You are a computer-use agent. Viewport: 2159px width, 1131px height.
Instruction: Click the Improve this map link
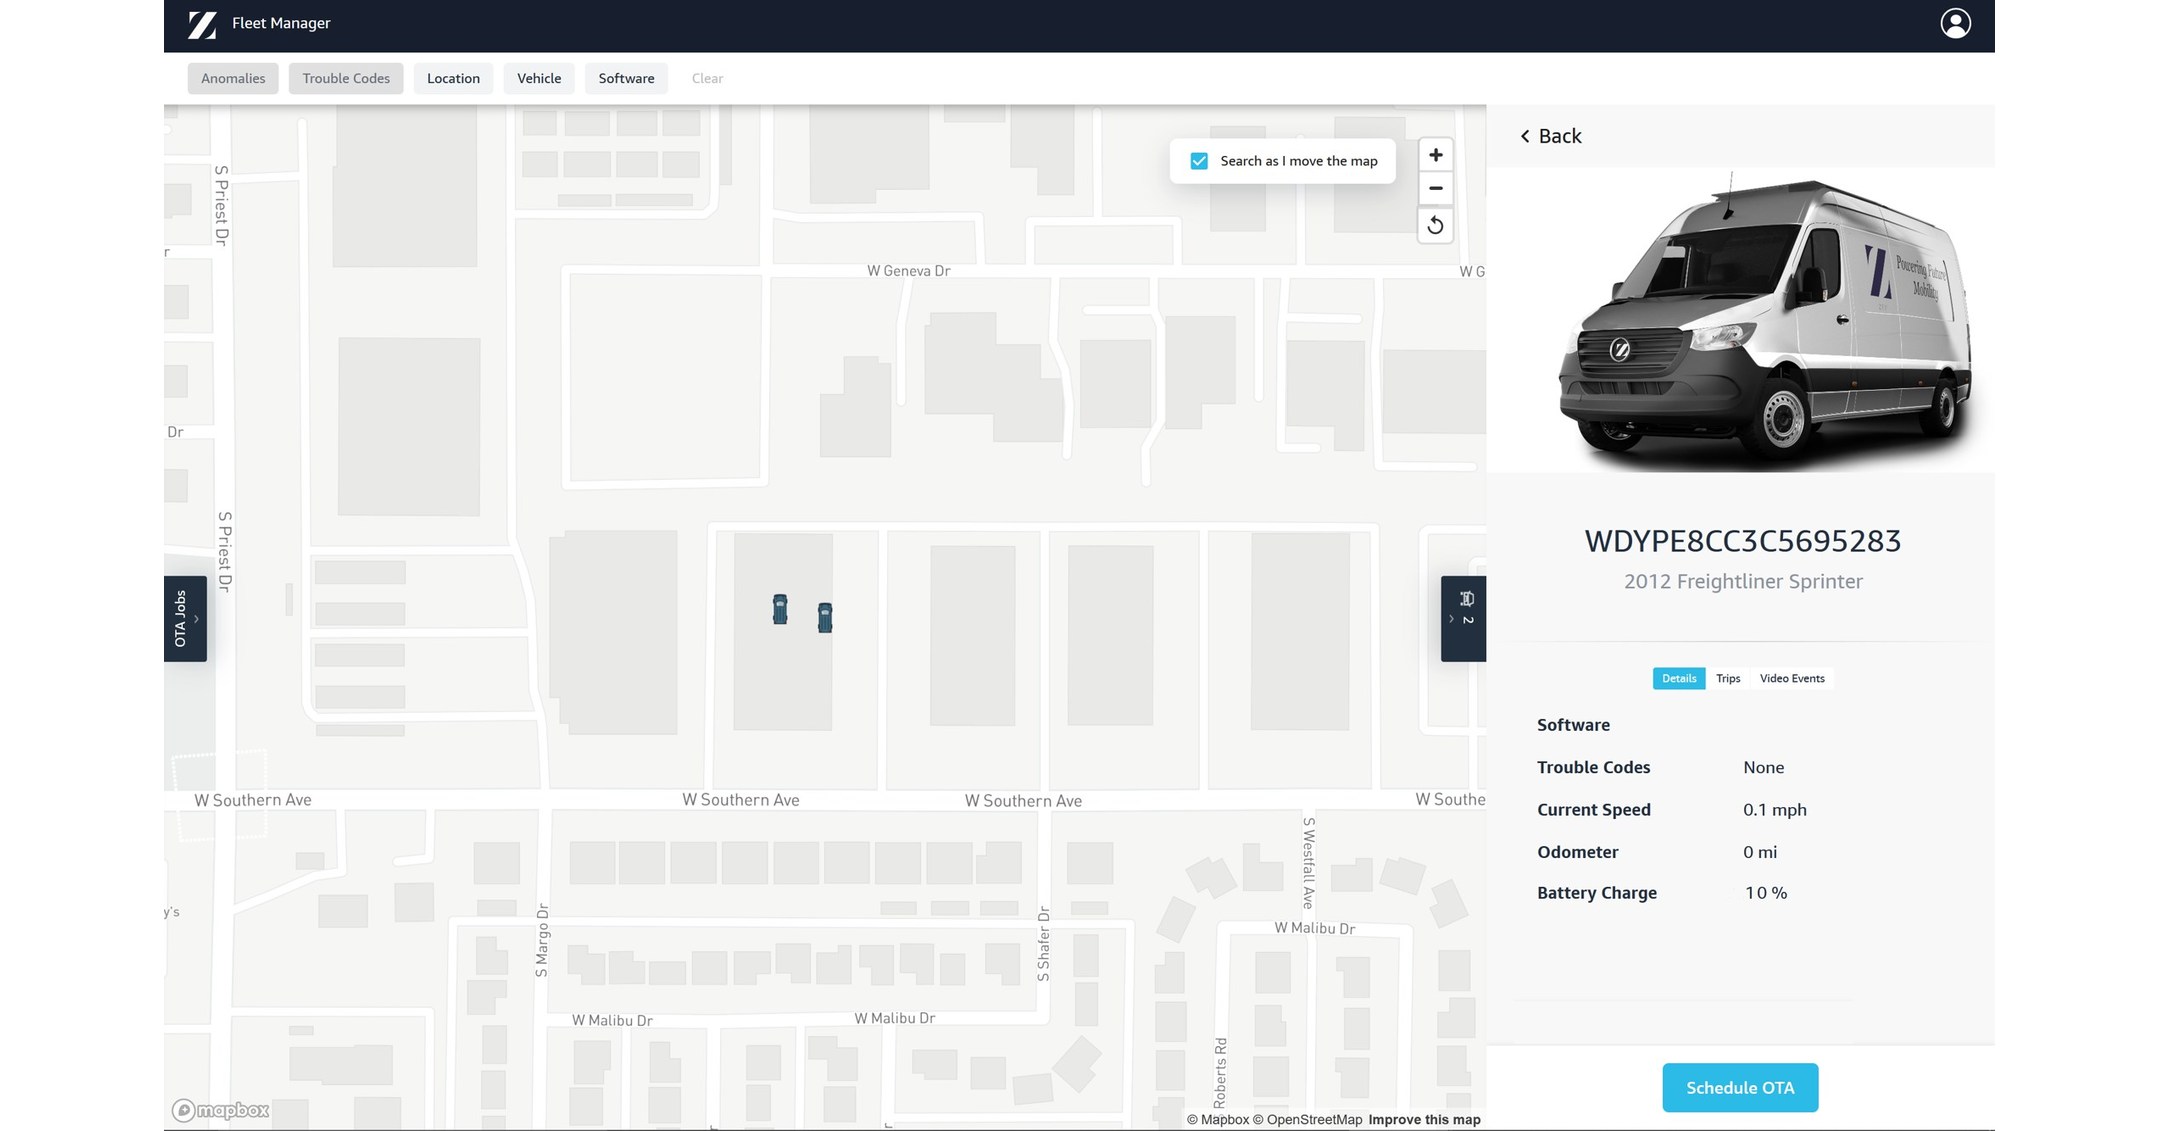(1423, 1119)
